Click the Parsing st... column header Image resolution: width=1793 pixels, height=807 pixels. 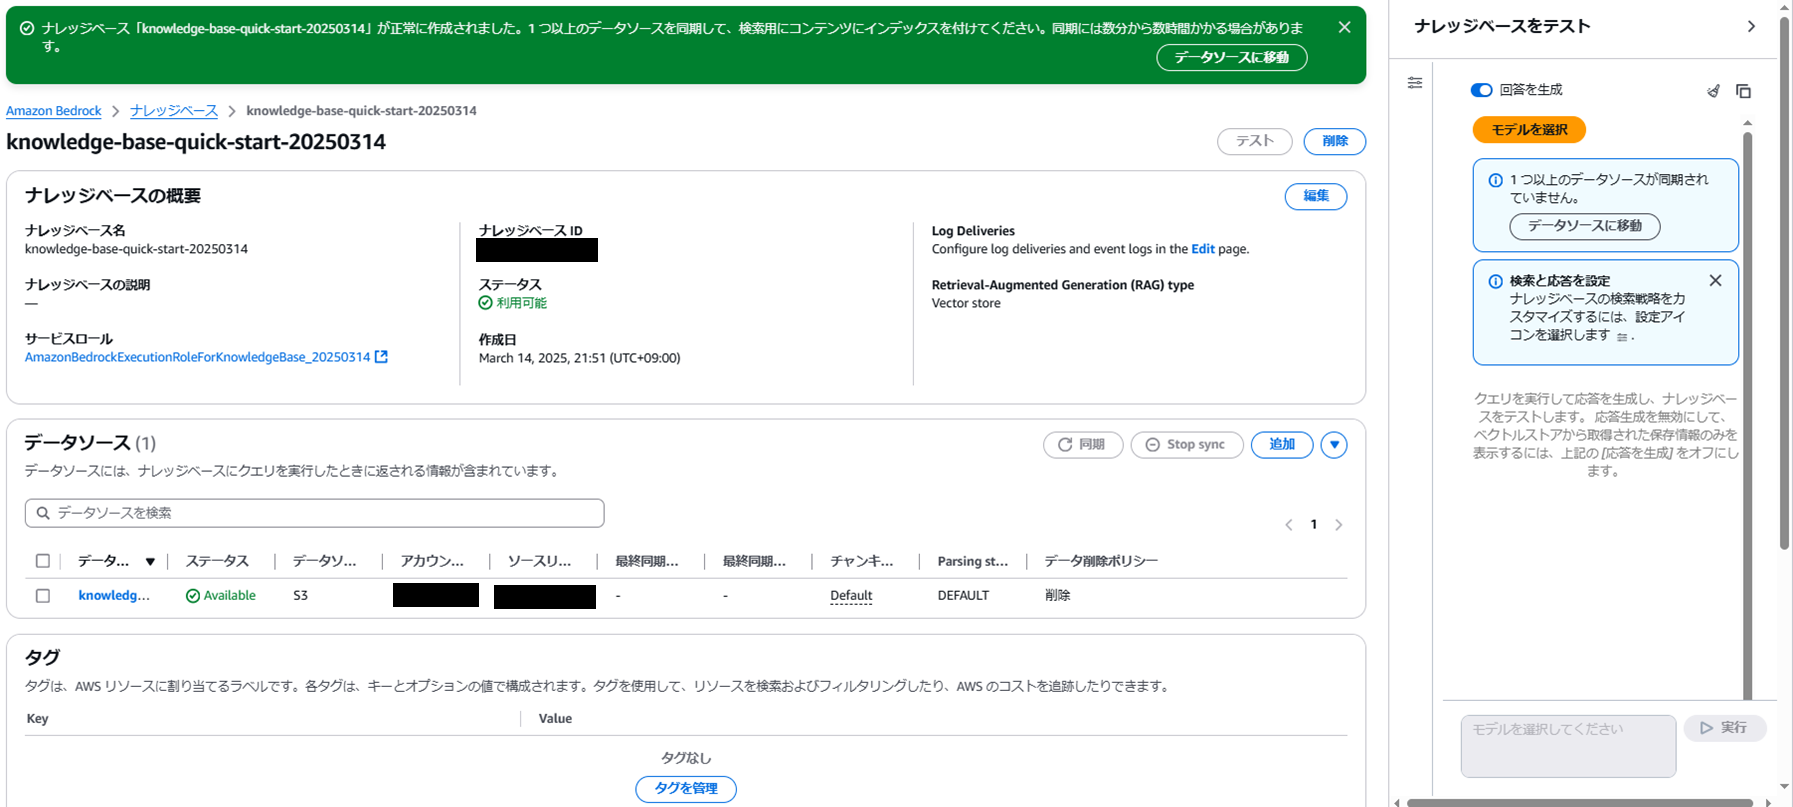(973, 561)
